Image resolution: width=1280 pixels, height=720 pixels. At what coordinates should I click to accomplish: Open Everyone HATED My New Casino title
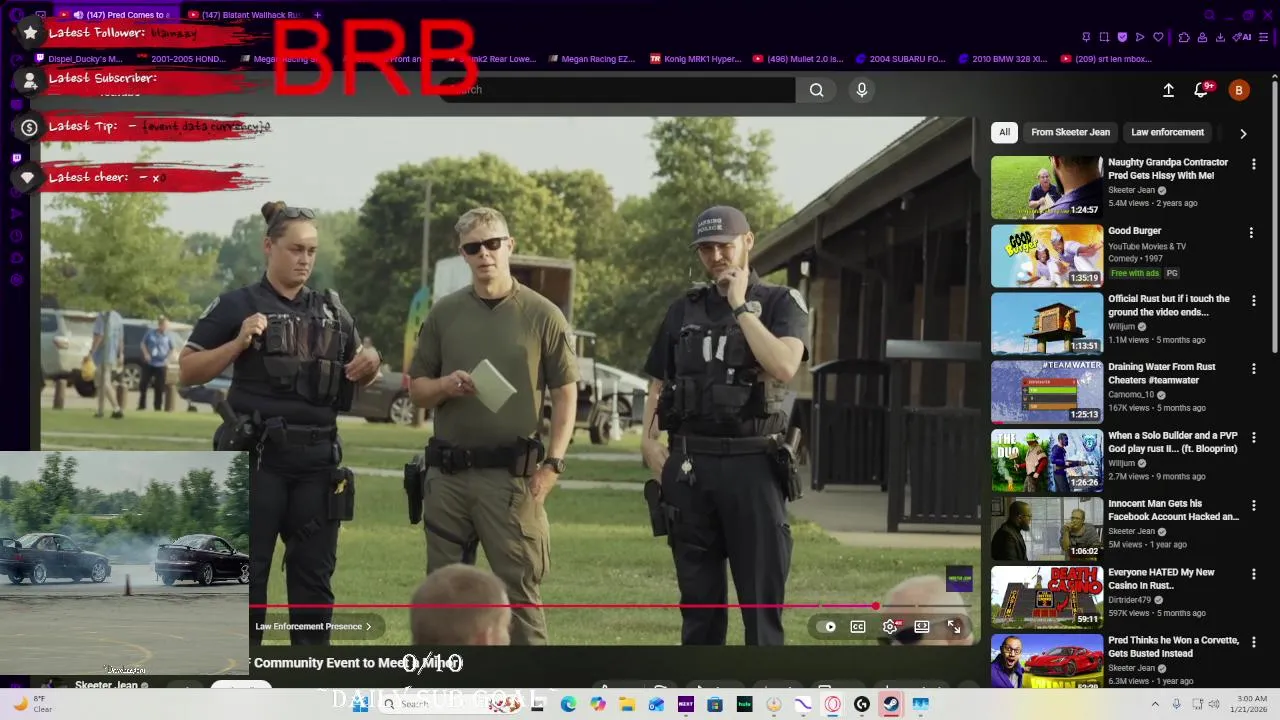pos(1161,579)
